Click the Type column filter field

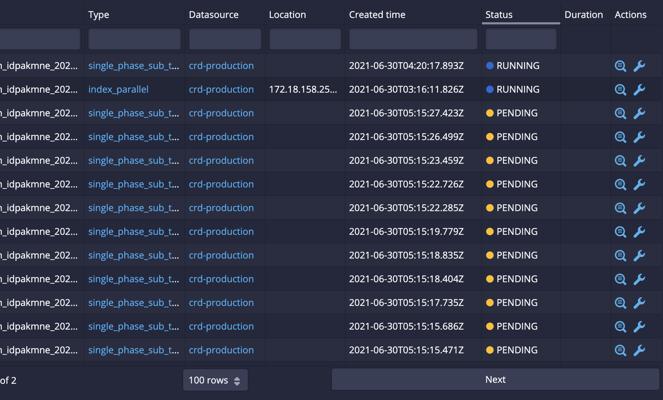coord(134,39)
